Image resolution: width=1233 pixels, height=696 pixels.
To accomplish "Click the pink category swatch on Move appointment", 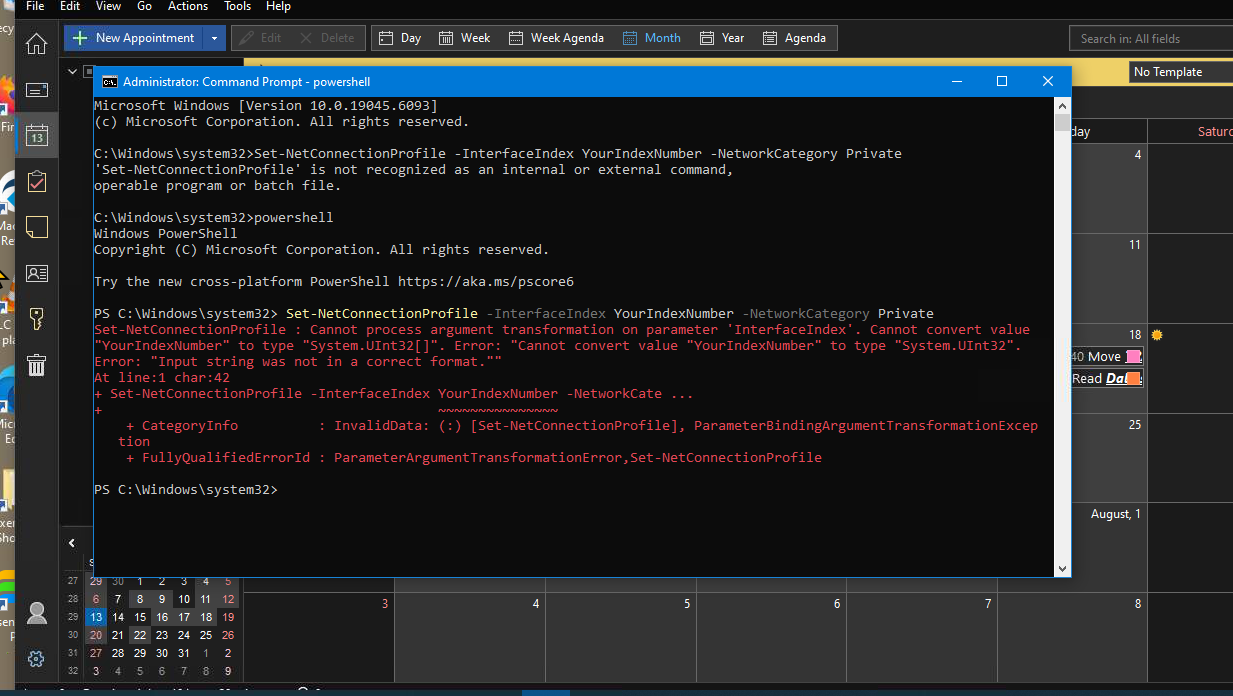I will [1133, 356].
